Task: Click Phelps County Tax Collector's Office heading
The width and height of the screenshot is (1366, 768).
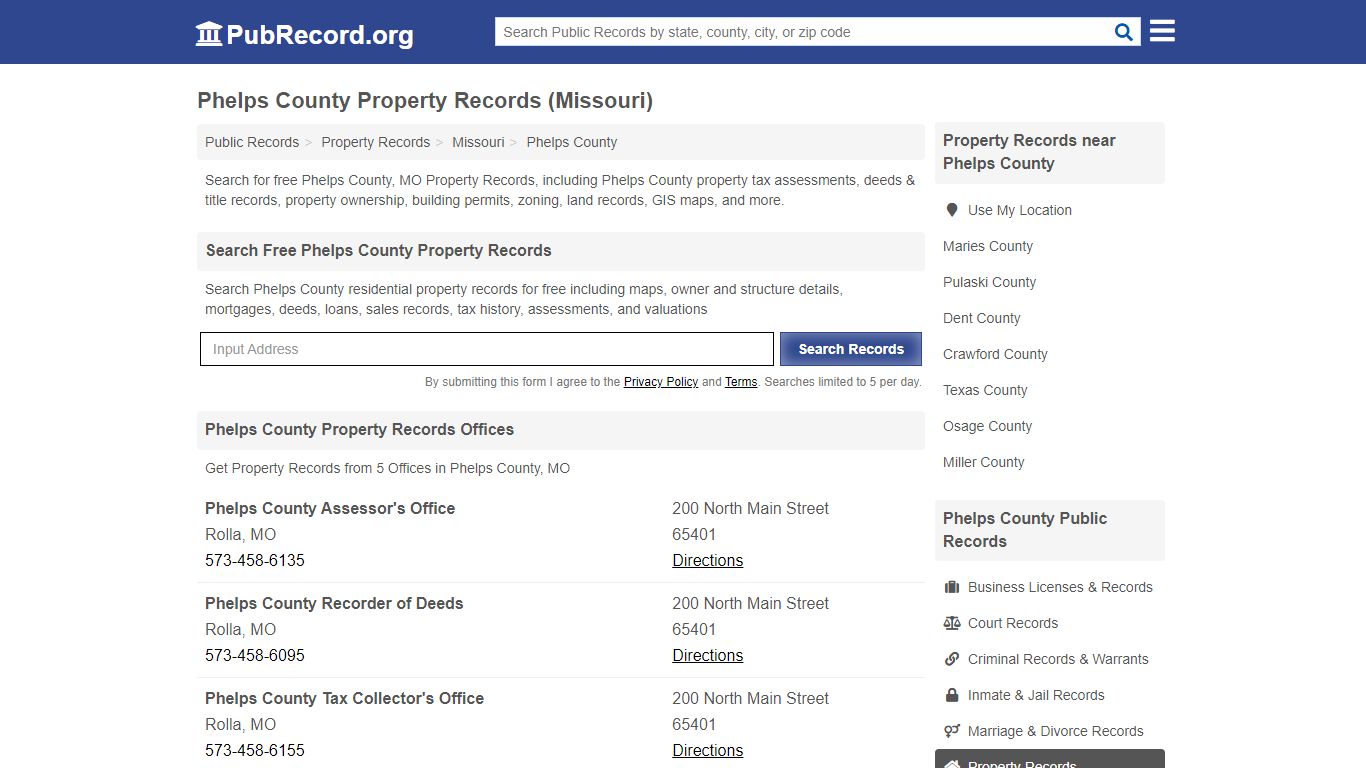Action: pyautogui.click(x=344, y=698)
